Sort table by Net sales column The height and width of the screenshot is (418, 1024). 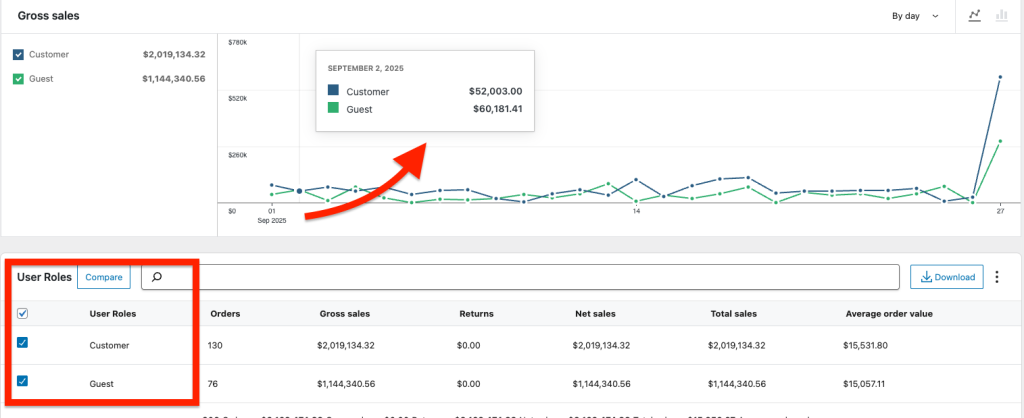(x=594, y=313)
